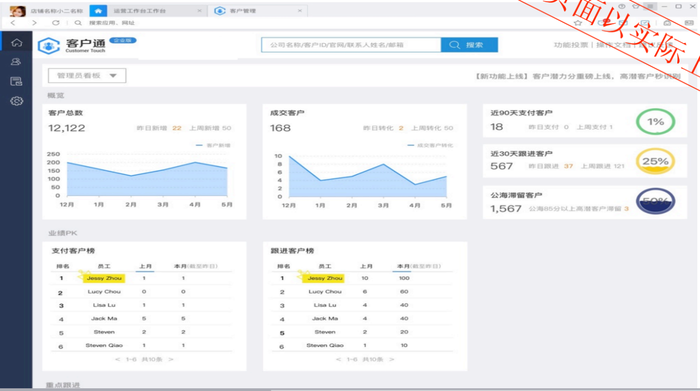The height and width of the screenshot is (391, 700).
Task: Click the 50% ring for 公海滞留客户
Action: 655,201
